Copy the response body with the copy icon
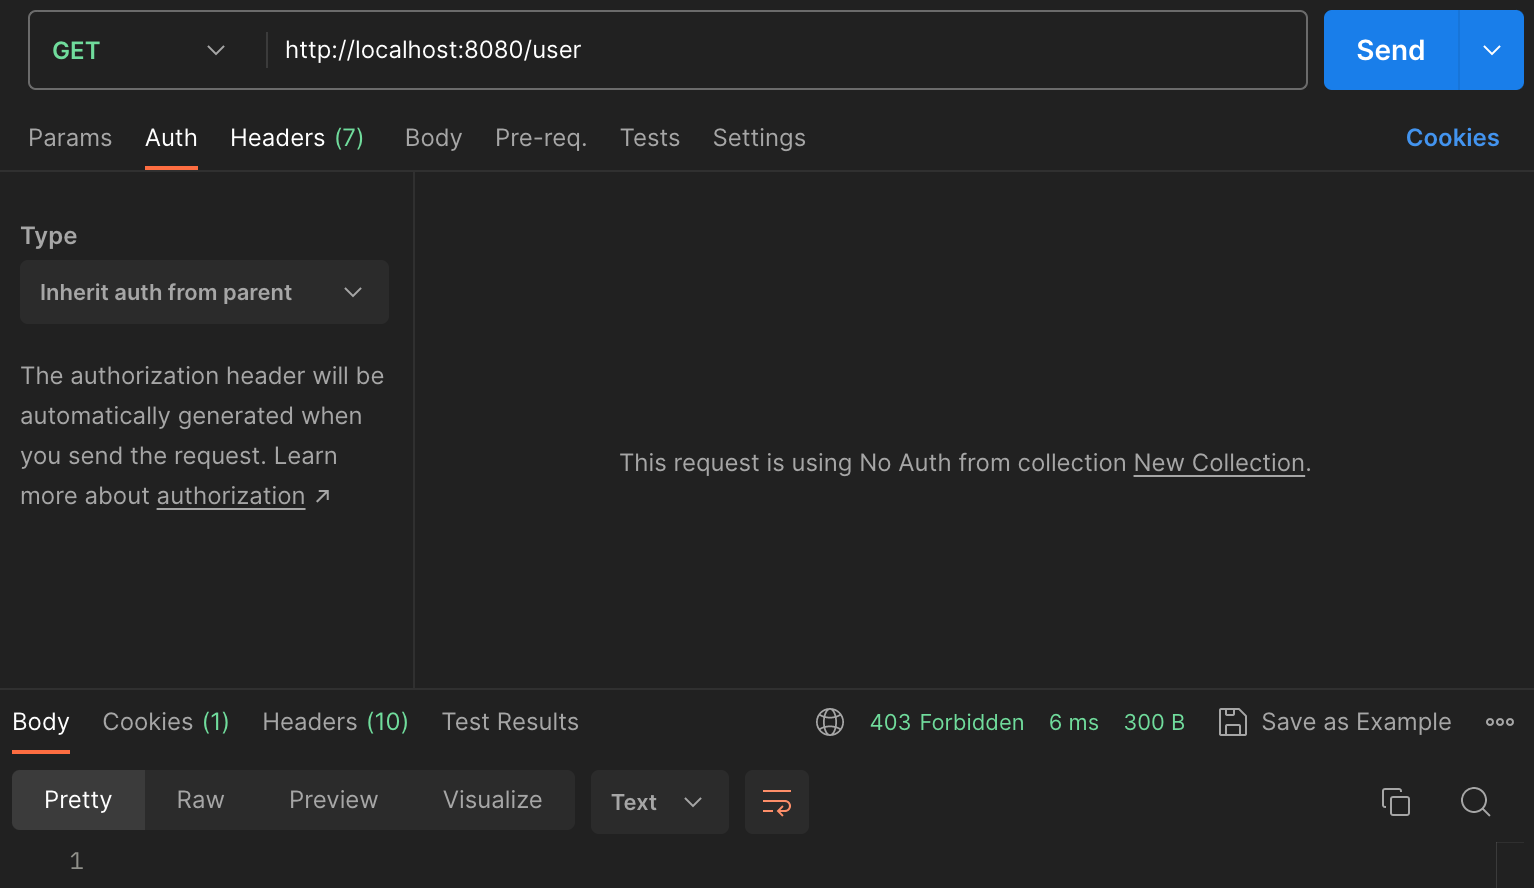This screenshot has width=1534, height=888. point(1396,802)
